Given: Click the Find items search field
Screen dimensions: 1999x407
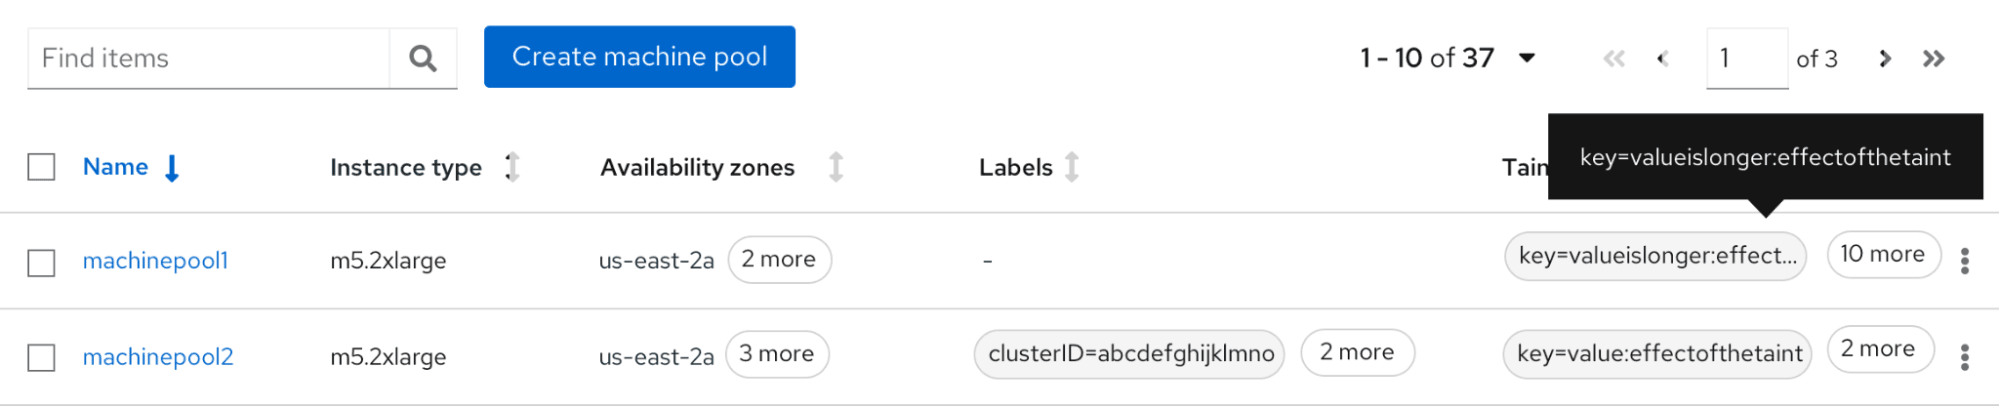Looking at the screenshot, I should pyautogui.click(x=208, y=59).
